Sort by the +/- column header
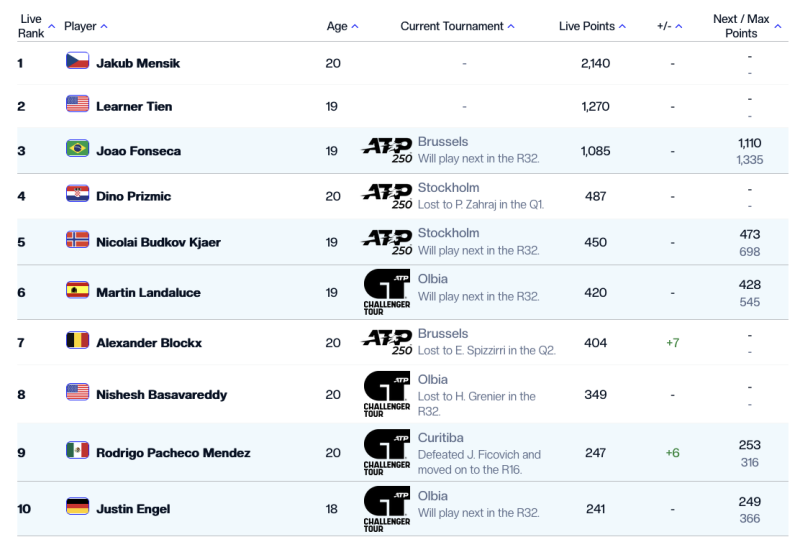 (x=670, y=26)
